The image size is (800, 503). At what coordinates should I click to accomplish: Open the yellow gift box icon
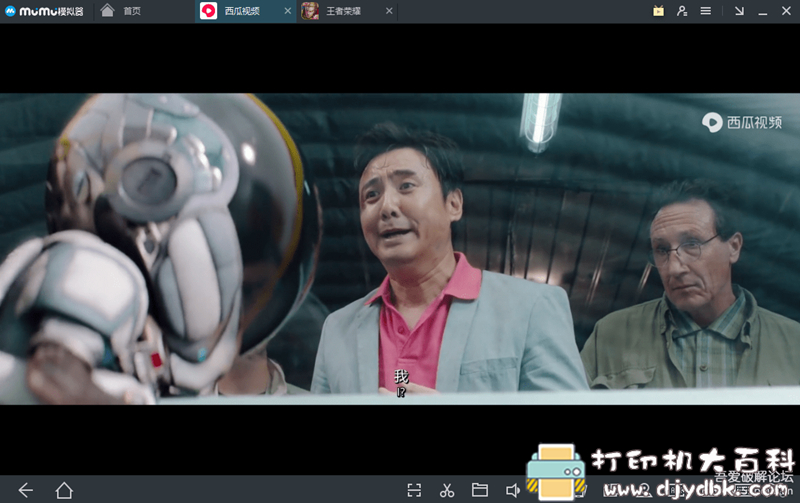point(659,11)
